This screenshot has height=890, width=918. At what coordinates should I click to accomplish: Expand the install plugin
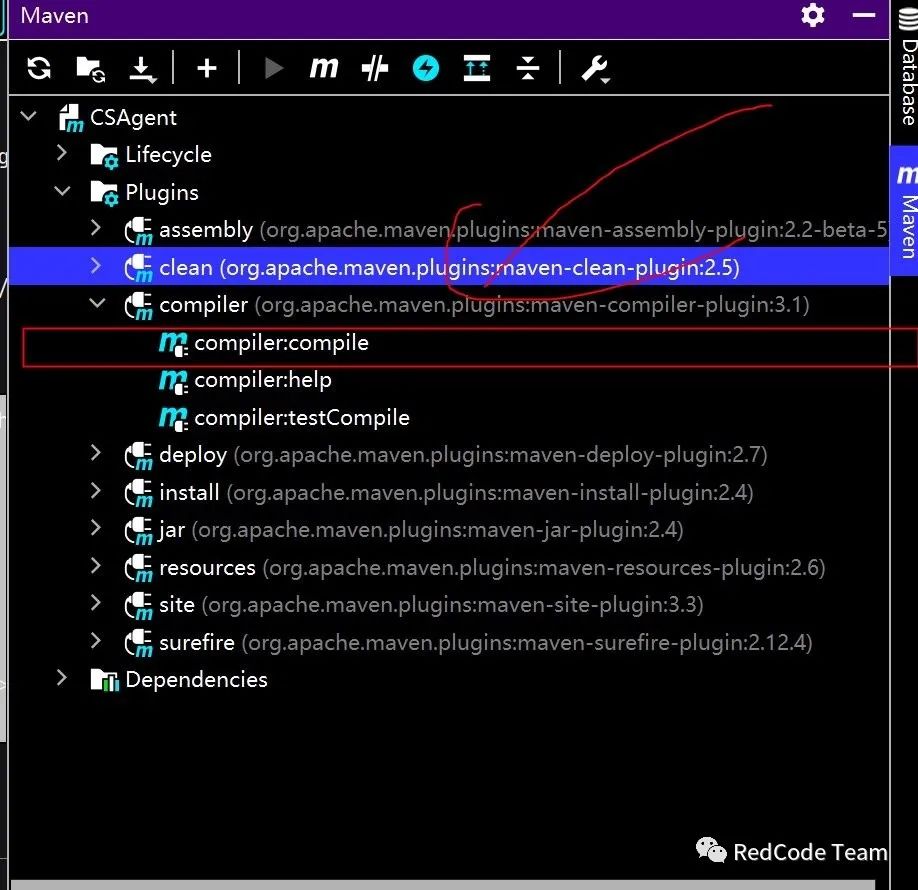[97, 491]
